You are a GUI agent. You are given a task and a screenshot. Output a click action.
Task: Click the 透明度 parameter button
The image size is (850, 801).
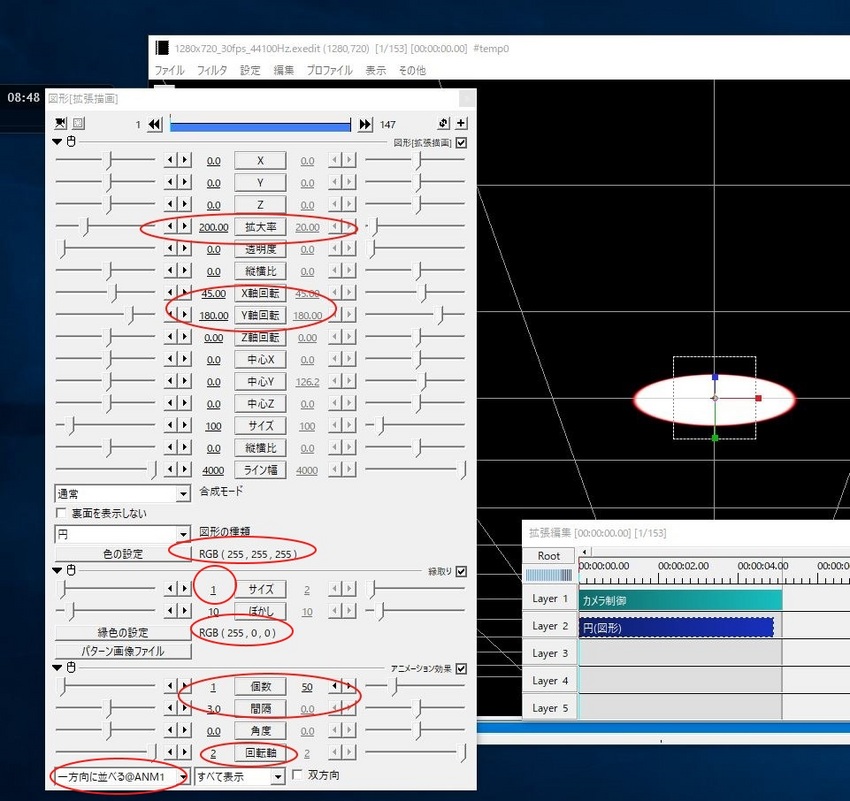260,249
